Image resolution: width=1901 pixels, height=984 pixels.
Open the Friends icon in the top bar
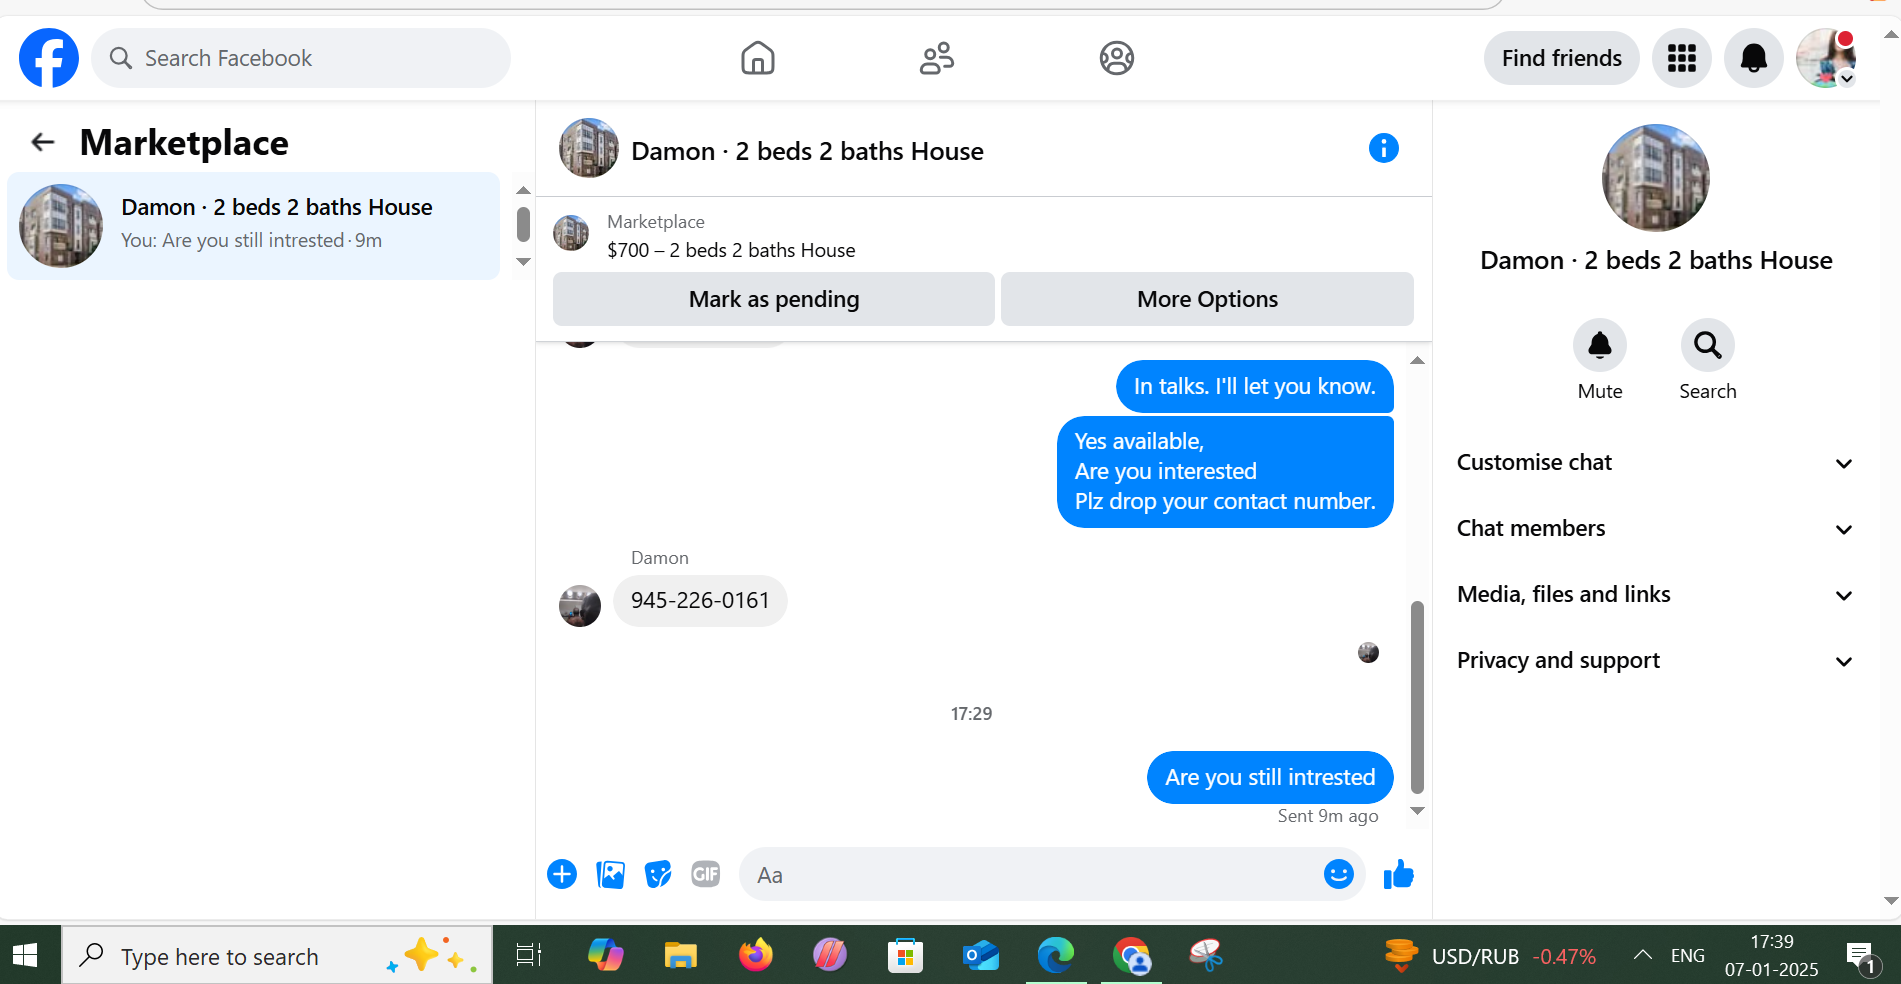(937, 58)
